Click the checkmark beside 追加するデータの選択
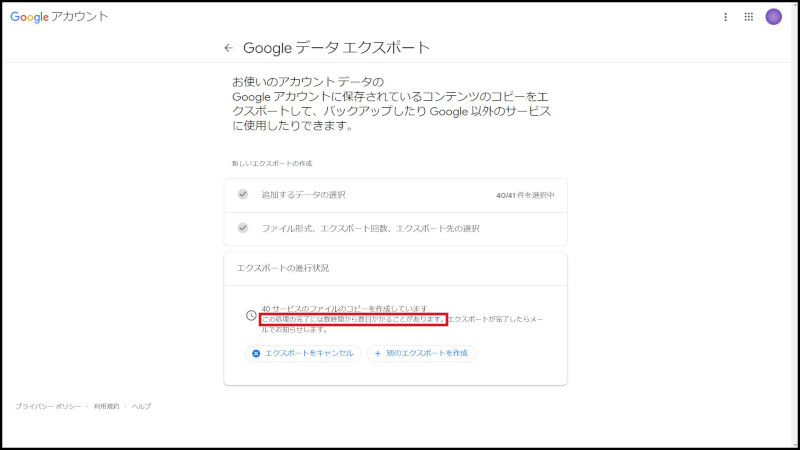This screenshot has height=450, width=800. tap(243, 194)
